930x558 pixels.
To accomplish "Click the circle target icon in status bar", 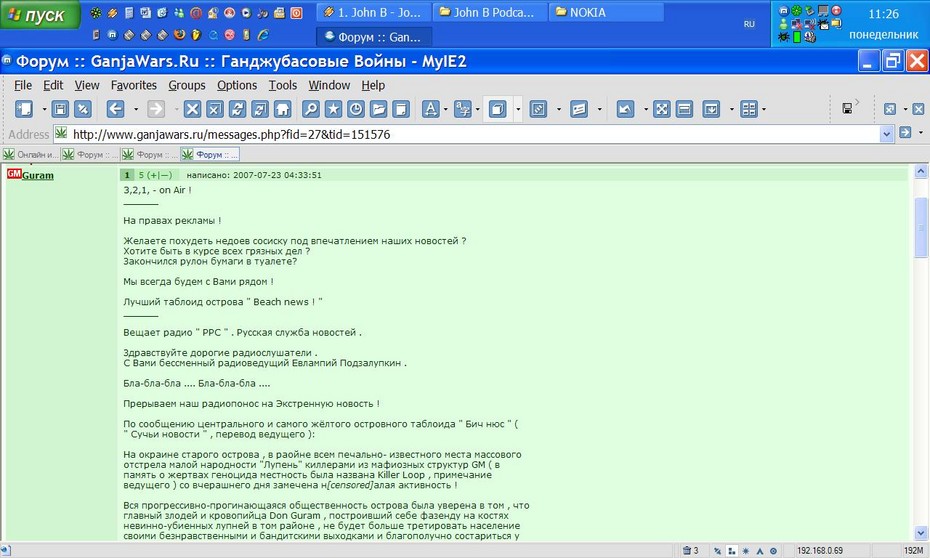I will (x=773, y=551).
